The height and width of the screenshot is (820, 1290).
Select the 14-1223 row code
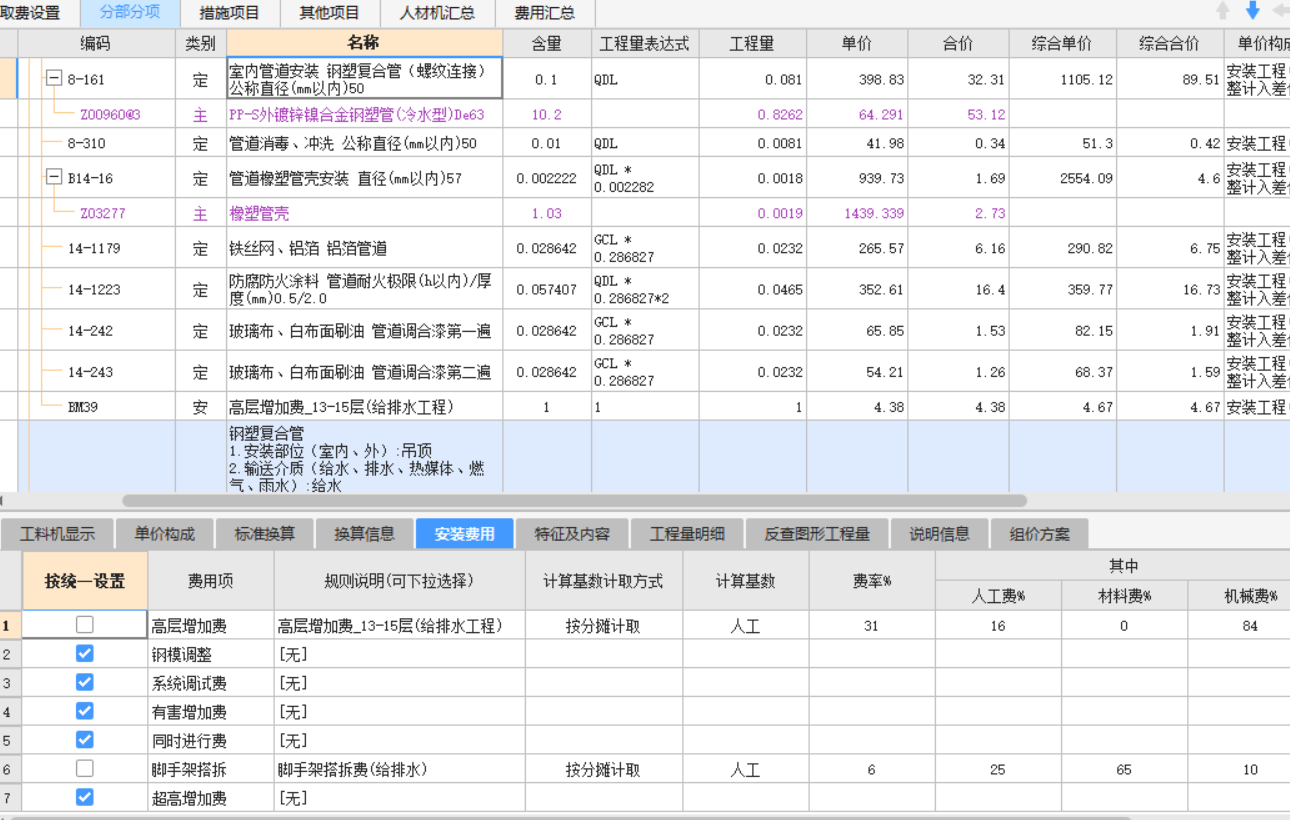94,289
